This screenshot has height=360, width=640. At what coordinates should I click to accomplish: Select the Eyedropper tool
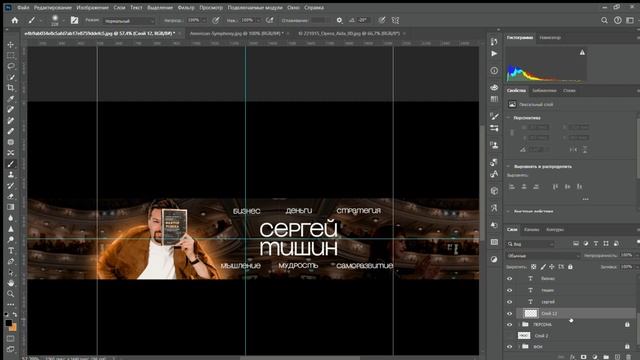(x=11, y=99)
